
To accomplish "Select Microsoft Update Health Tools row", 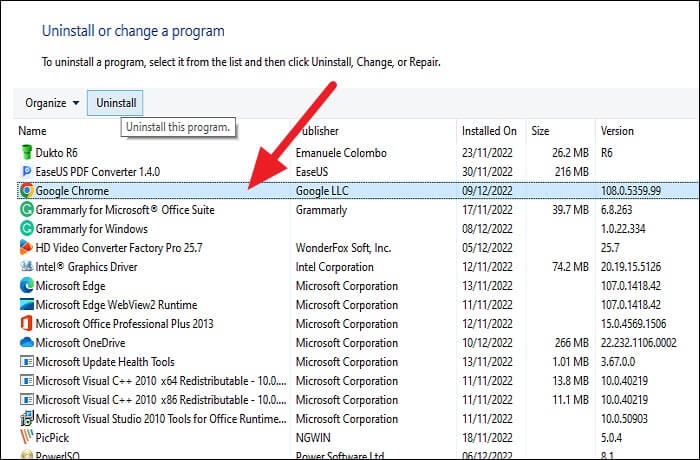I will click(105, 362).
